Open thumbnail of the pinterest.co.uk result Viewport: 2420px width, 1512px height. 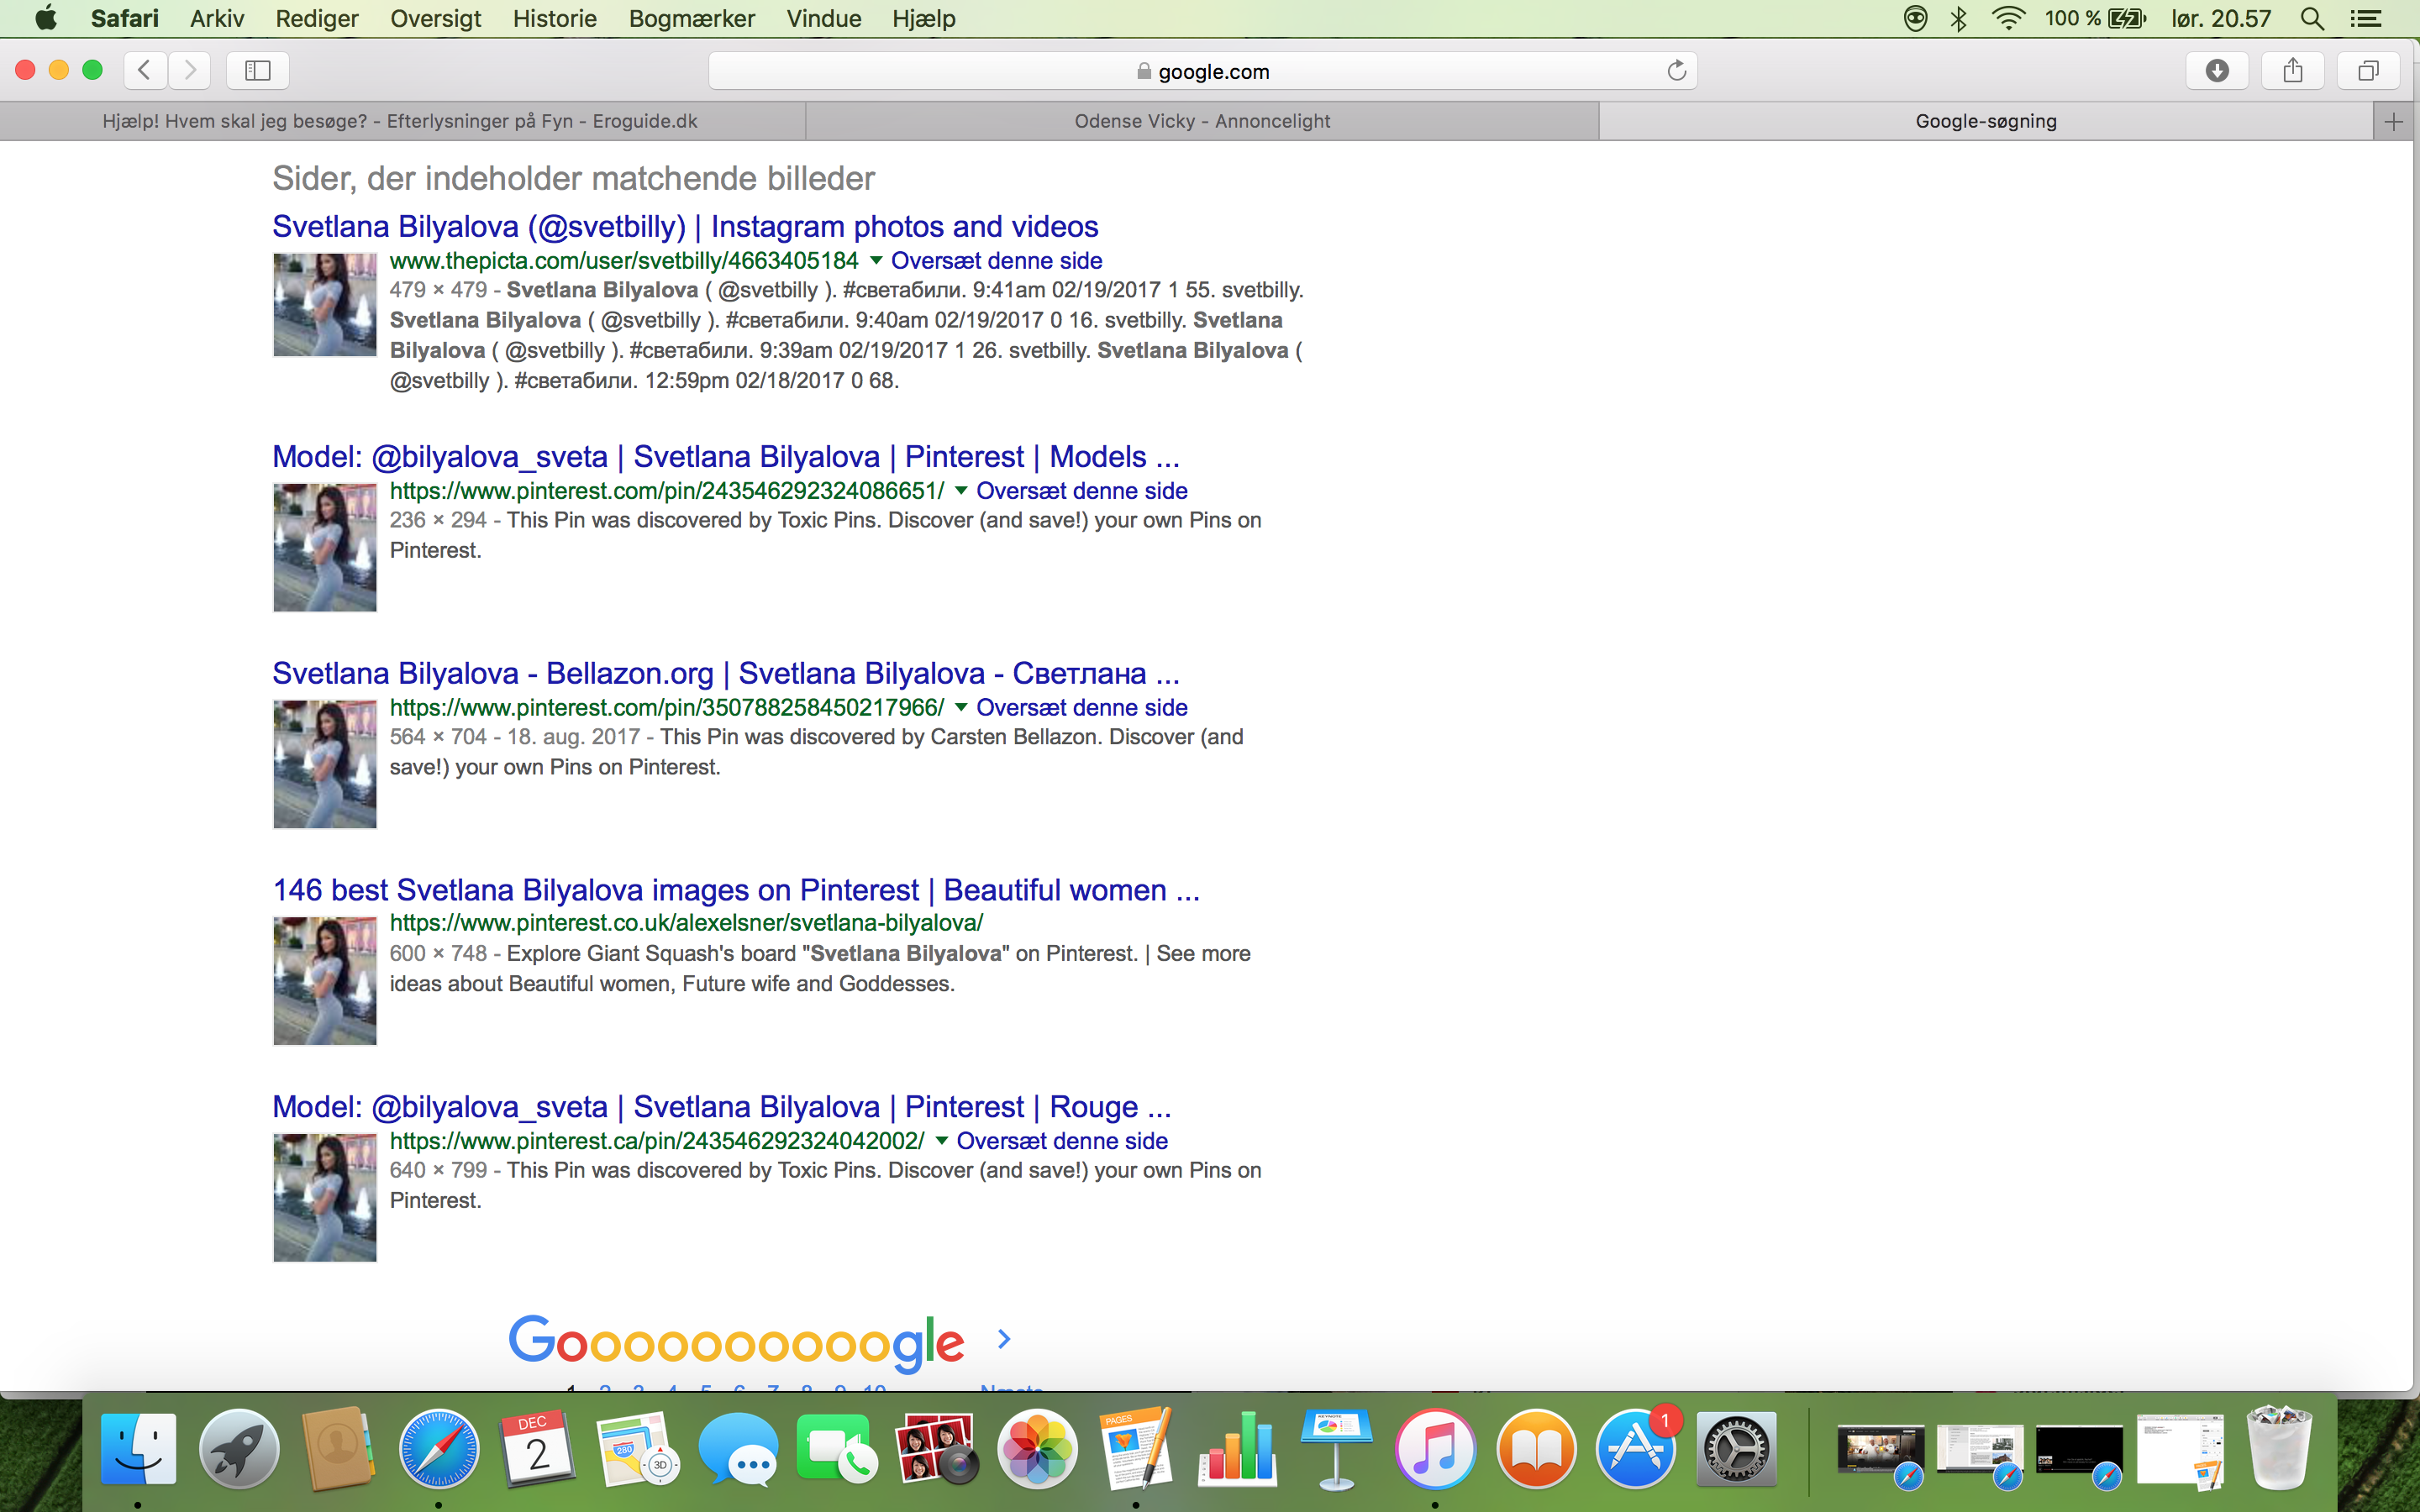pos(325,981)
